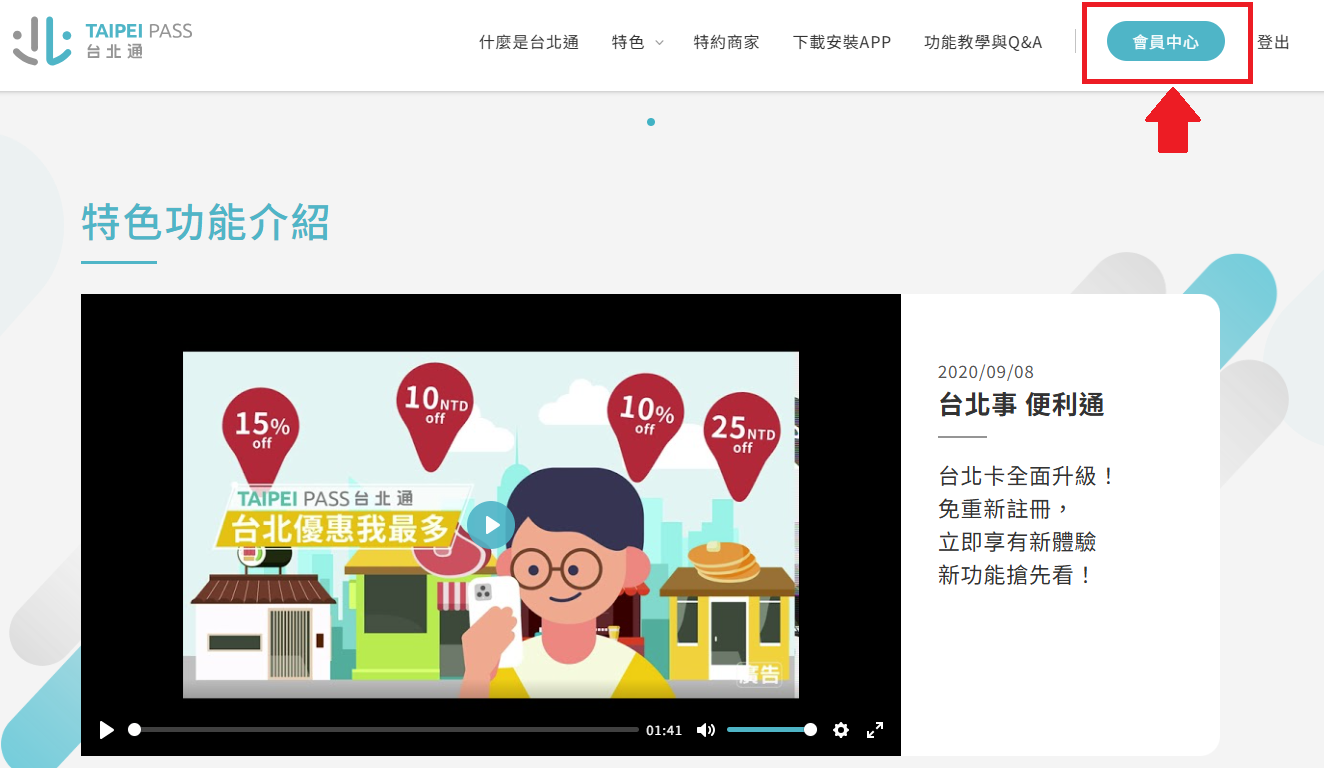Open 功能教學與Q&A page
Image resolution: width=1324 pixels, height=768 pixels.
pos(983,42)
